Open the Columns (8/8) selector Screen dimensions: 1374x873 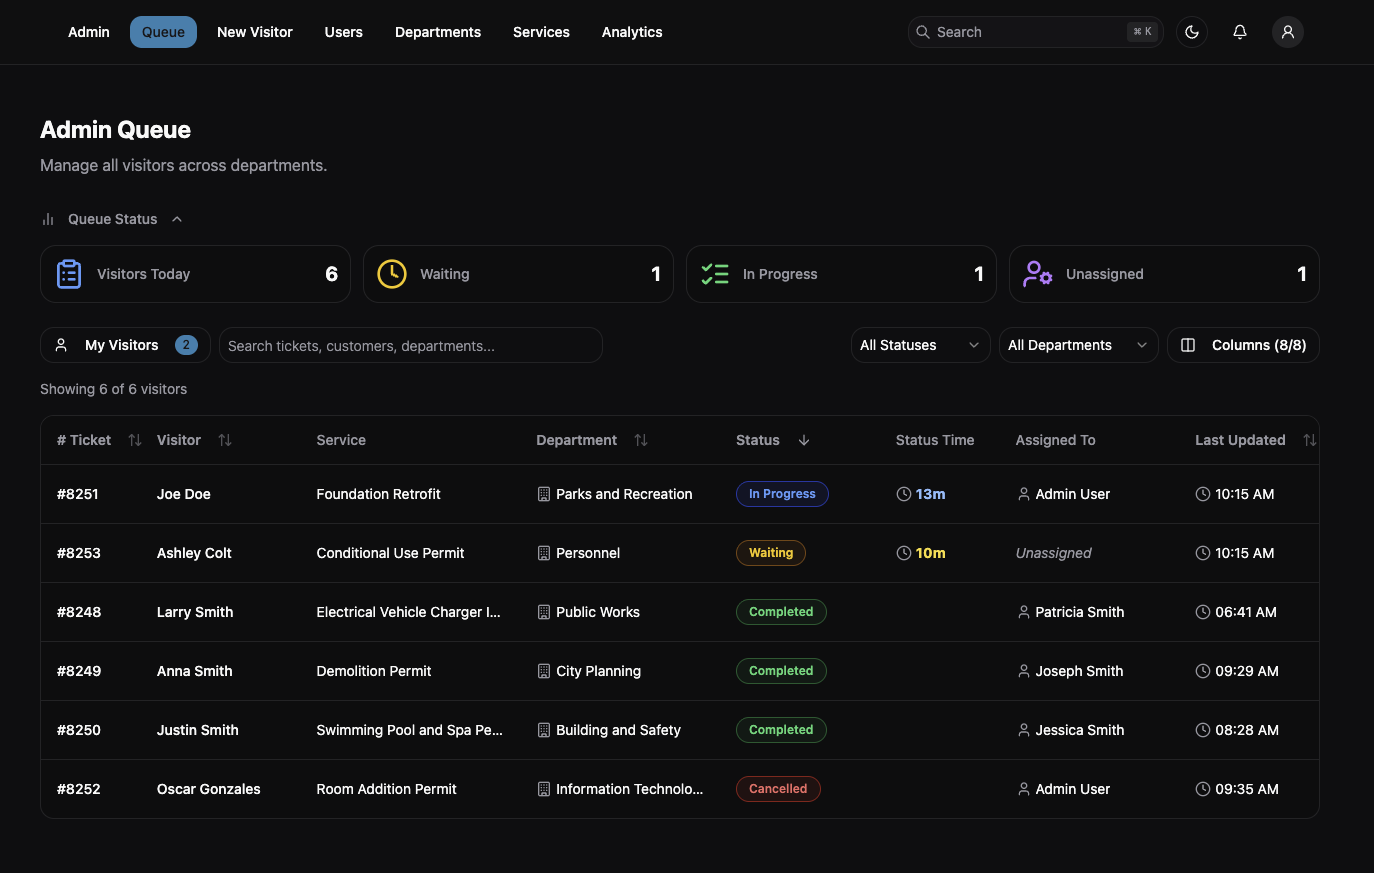(1243, 344)
